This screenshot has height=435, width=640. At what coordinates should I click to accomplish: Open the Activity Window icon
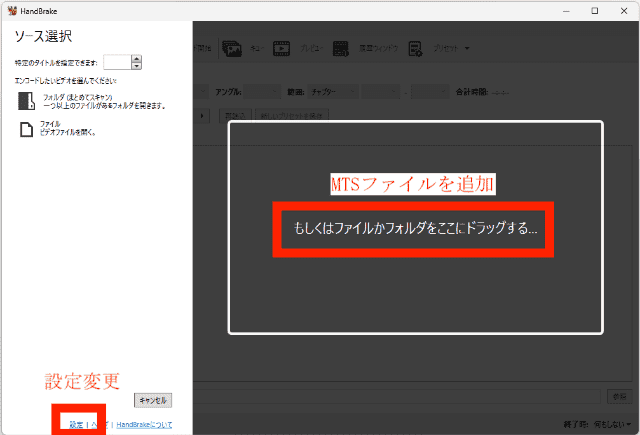click(341, 48)
